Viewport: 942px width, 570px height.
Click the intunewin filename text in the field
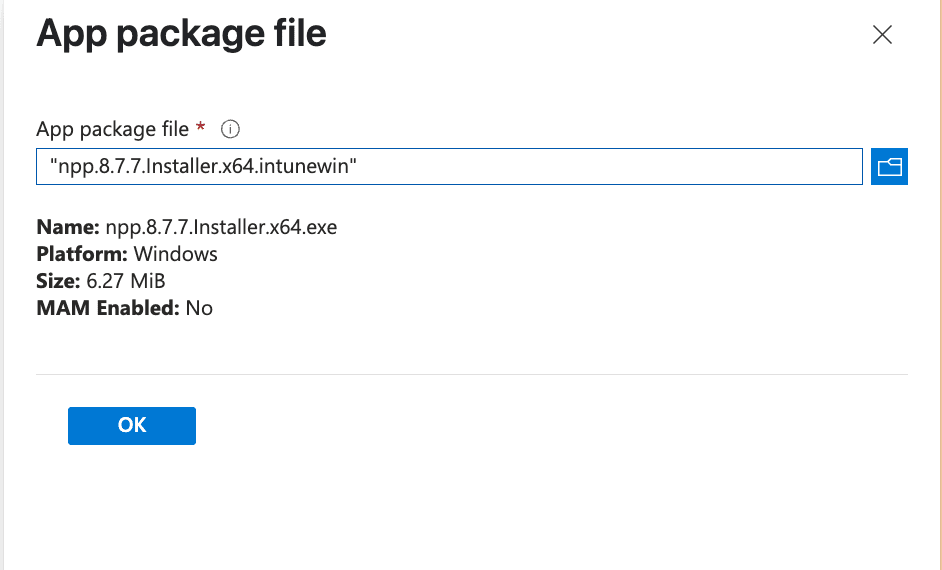pyautogui.click(x=204, y=167)
